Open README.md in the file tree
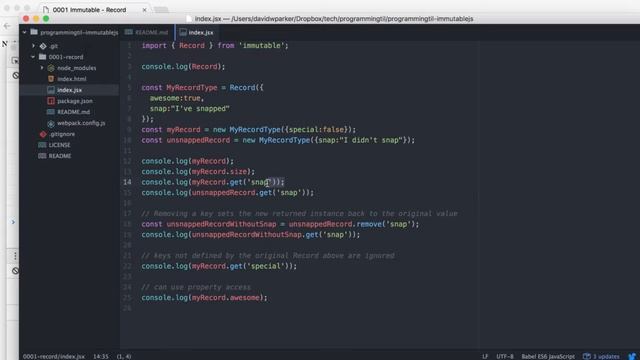 (73, 112)
